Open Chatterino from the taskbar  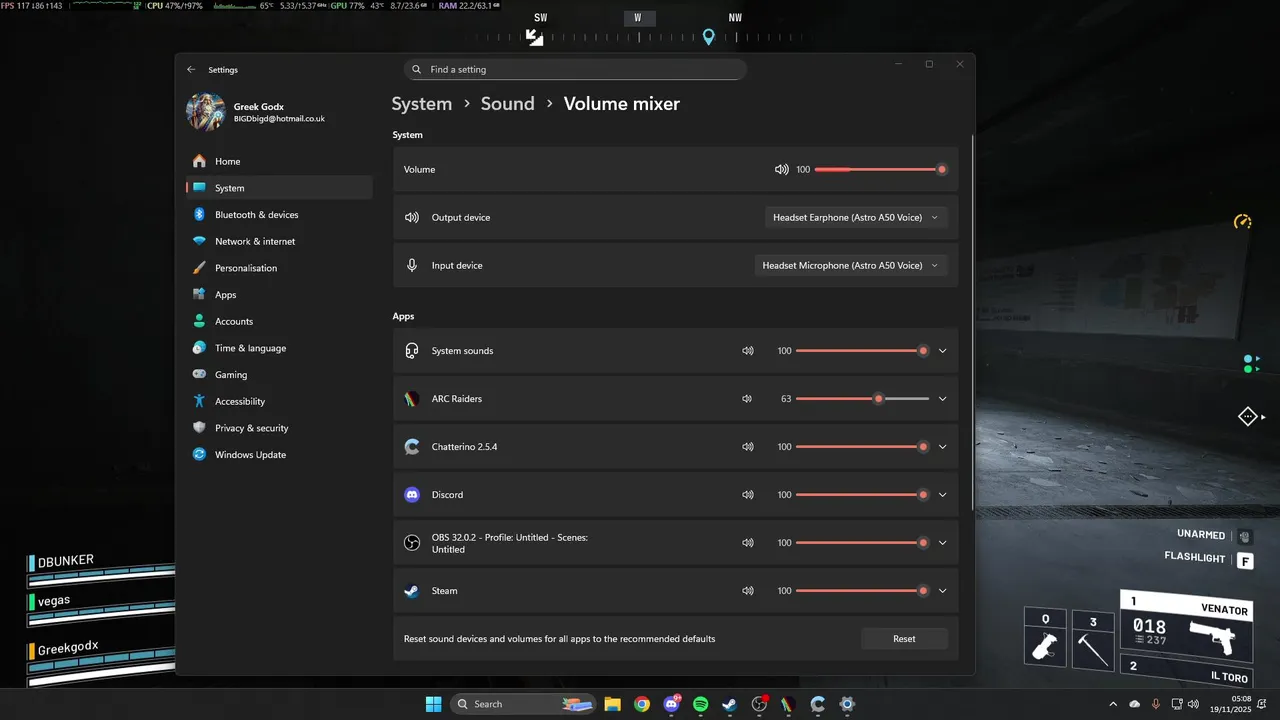point(818,704)
